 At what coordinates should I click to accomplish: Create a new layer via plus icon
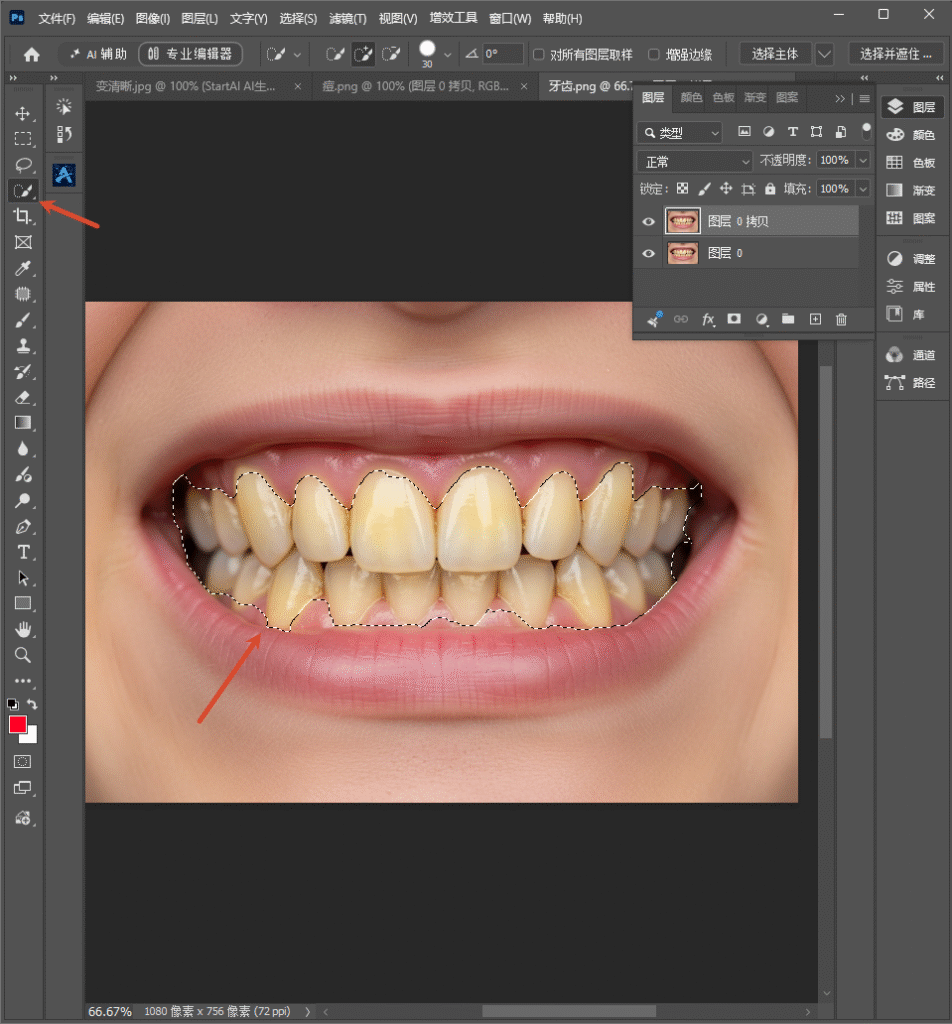coord(815,319)
